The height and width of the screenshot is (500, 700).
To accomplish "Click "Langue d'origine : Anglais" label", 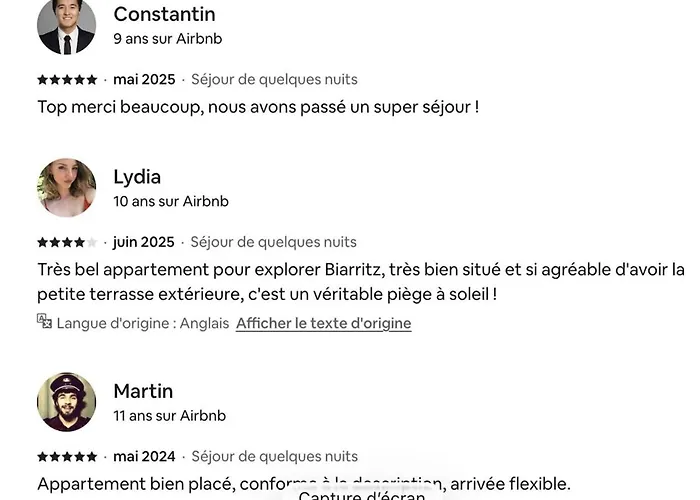I will point(143,323).
